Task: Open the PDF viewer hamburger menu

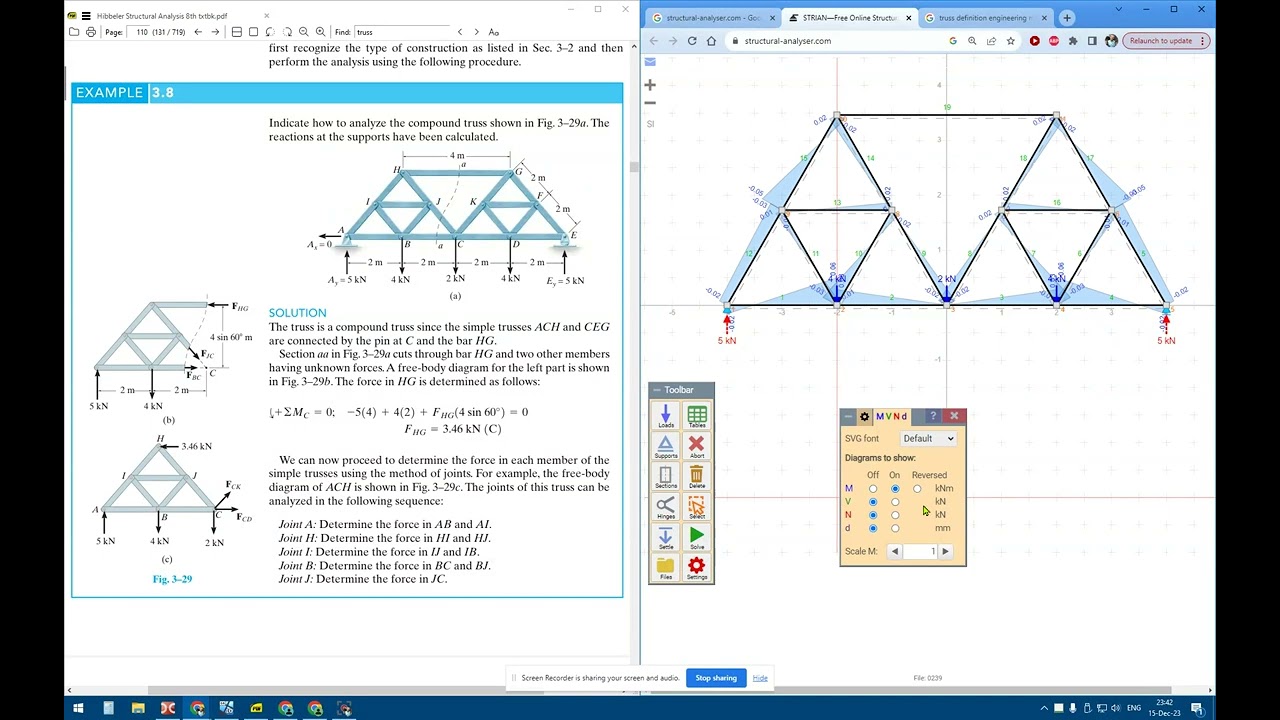Action: coord(86,16)
